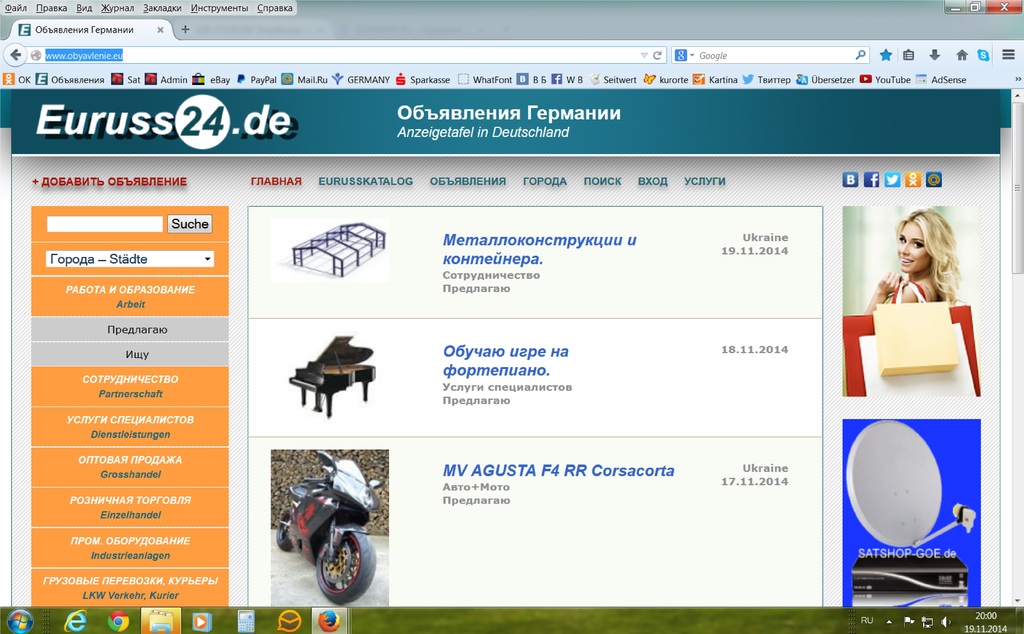Open the MV AGUSTA F4 RR Corsacorta listing
Image resolution: width=1024 pixels, height=634 pixels.
[558, 470]
